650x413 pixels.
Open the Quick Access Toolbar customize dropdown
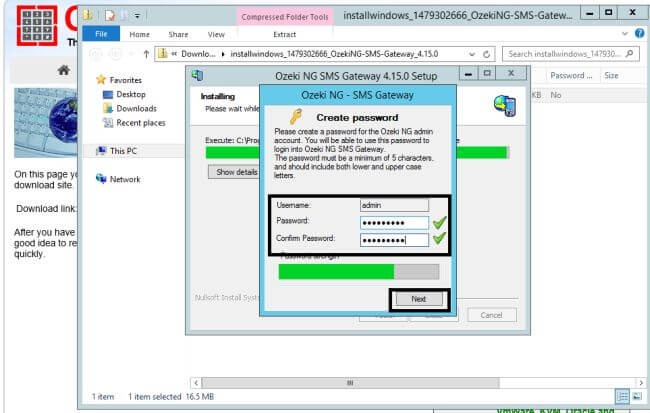coord(137,16)
